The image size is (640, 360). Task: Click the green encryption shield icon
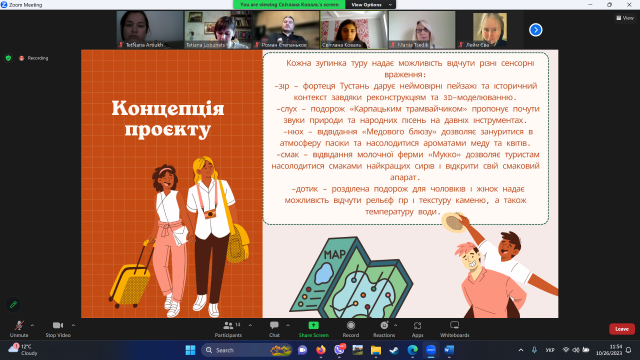[8, 58]
